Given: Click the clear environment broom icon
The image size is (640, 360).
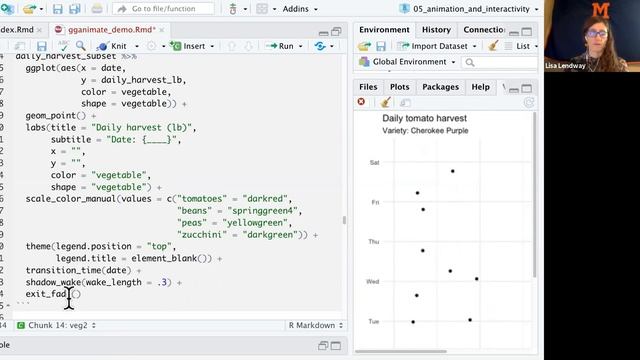Looking at the screenshot, I should click(493, 46).
